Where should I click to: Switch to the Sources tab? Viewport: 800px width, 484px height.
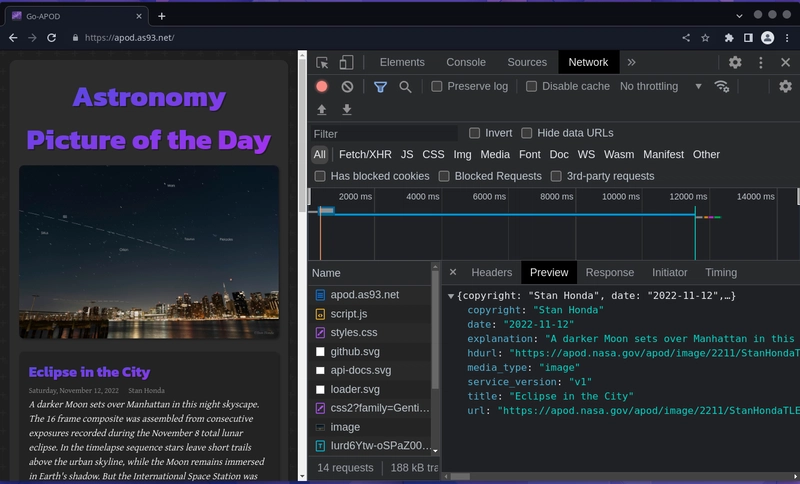coord(527,62)
